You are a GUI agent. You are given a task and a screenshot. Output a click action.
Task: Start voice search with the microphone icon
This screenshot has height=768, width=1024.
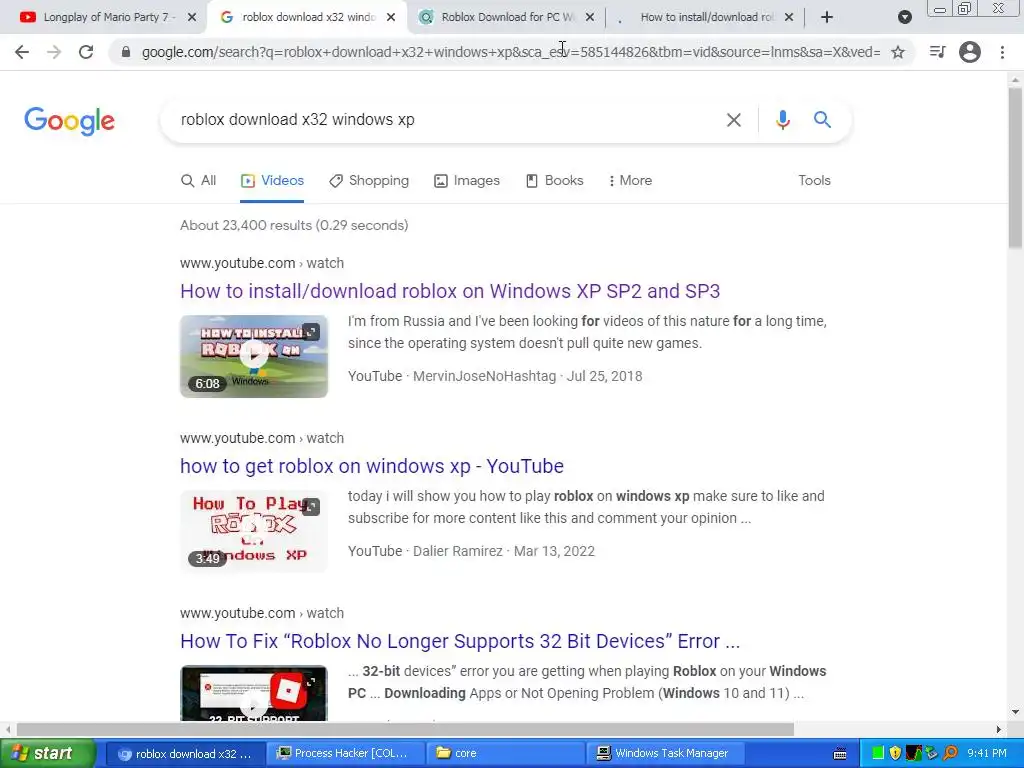click(782, 120)
